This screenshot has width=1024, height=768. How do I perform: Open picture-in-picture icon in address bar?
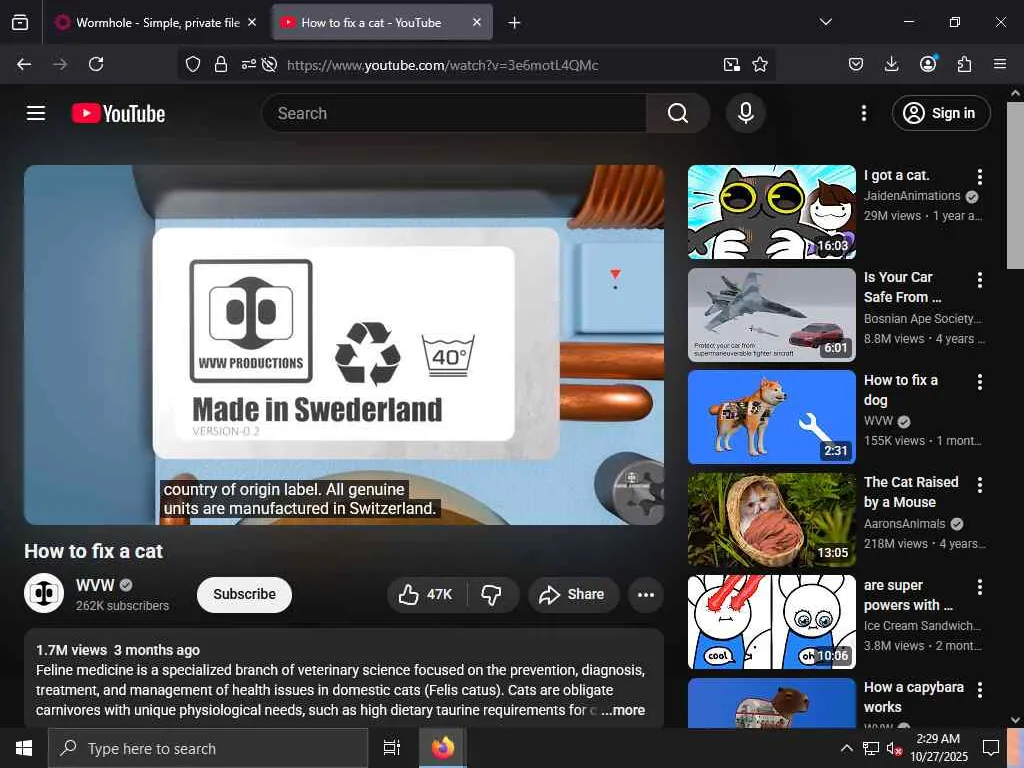731,64
